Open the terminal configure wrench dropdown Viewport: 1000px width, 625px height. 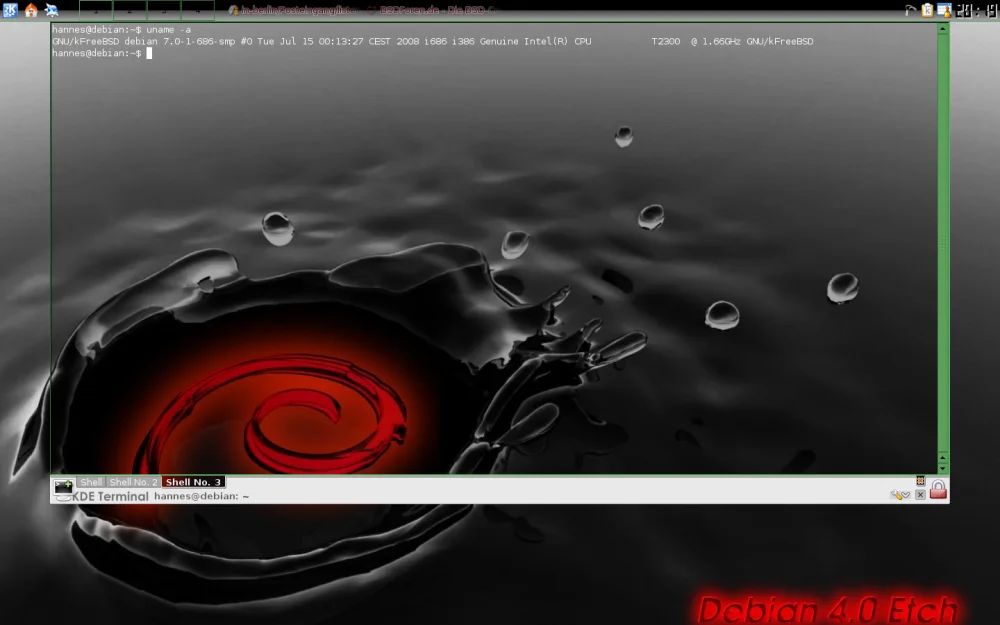click(900, 495)
